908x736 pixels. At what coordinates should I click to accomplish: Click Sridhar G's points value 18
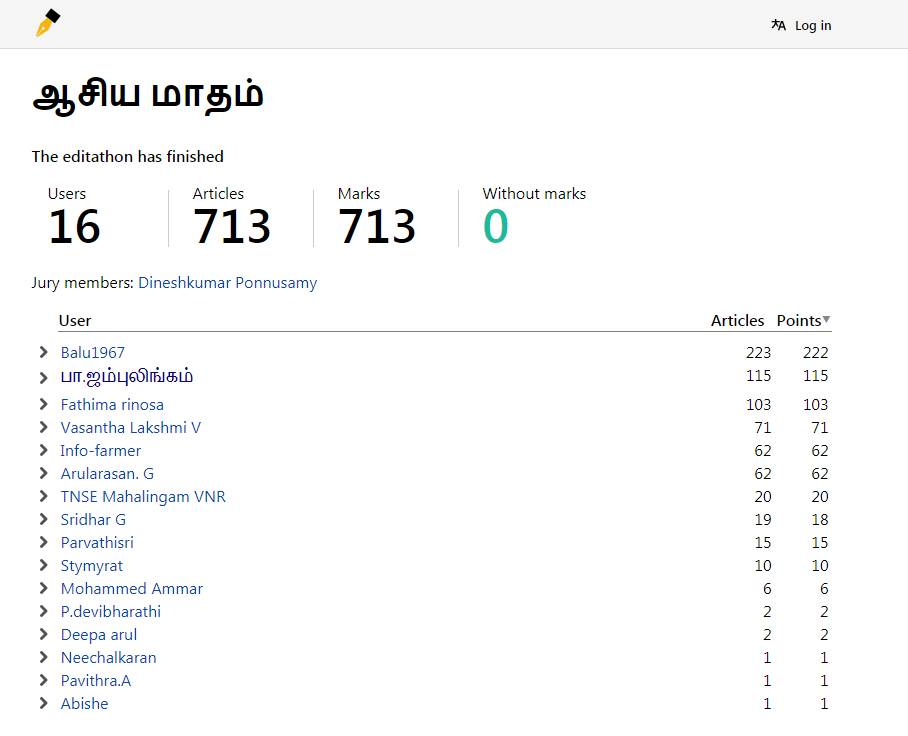coord(820,519)
